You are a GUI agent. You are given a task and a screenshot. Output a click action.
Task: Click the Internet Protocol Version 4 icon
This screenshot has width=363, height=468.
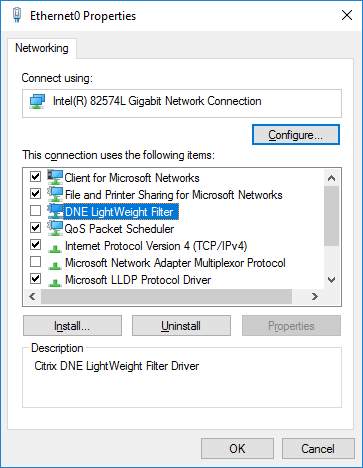point(55,248)
